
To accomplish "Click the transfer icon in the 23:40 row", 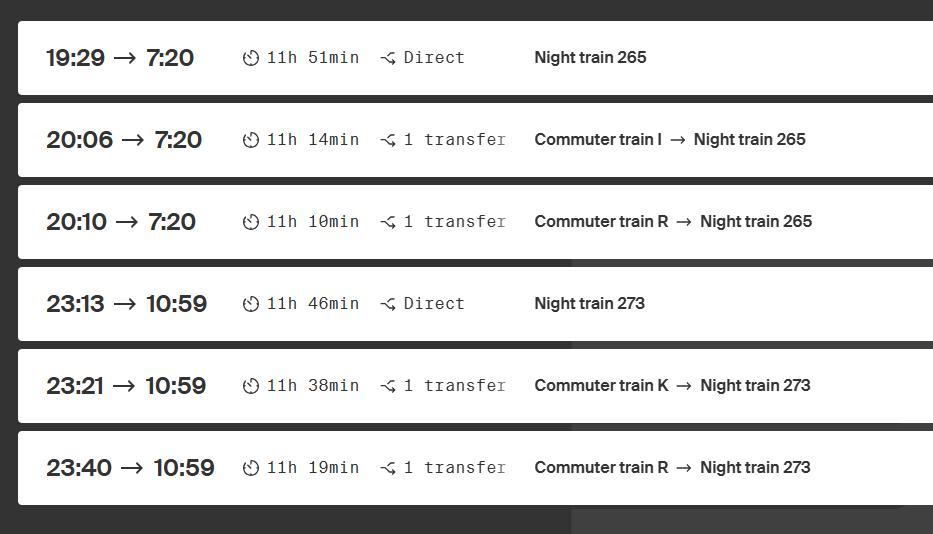I will pyautogui.click(x=388, y=468).
